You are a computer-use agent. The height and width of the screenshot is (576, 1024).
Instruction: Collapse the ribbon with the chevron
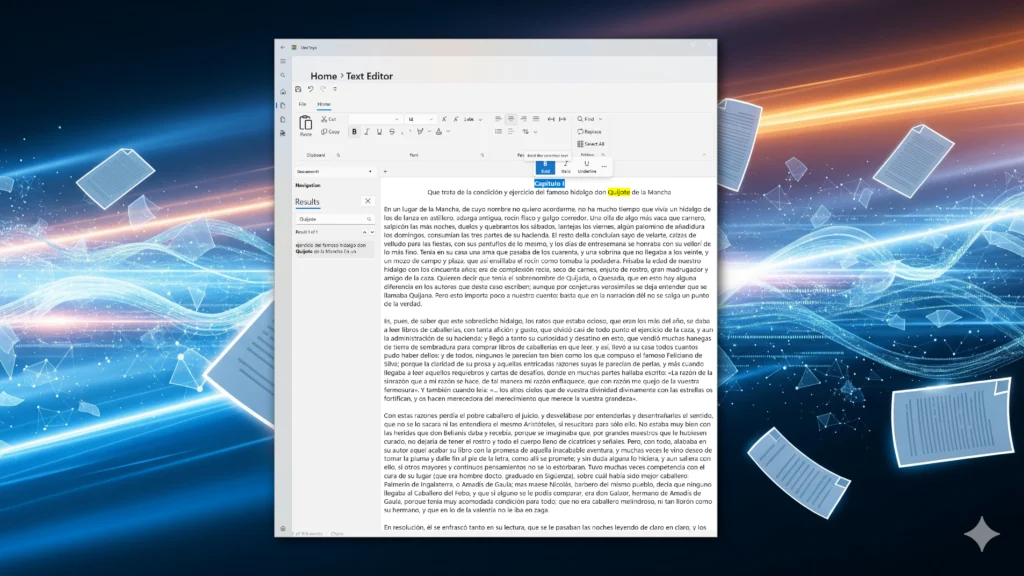[x=704, y=155]
